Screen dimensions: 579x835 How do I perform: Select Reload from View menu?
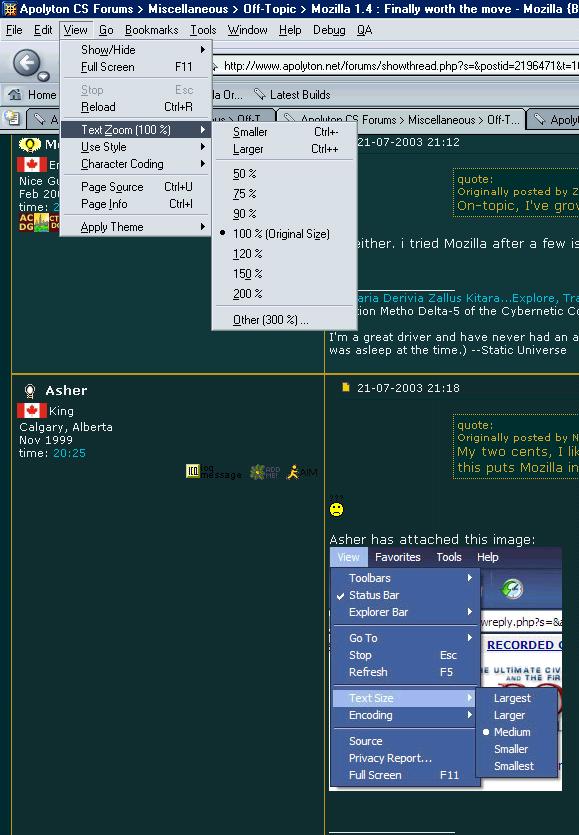(136, 107)
